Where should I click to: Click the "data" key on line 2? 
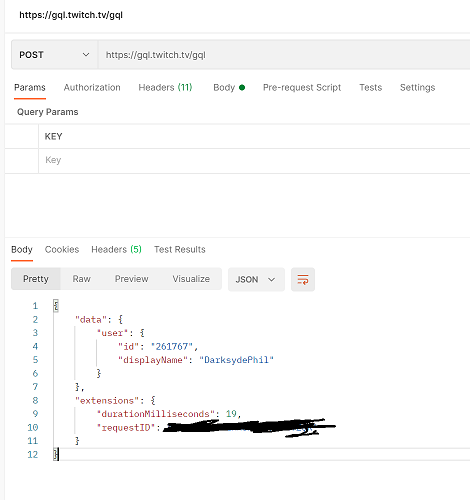(x=91, y=320)
